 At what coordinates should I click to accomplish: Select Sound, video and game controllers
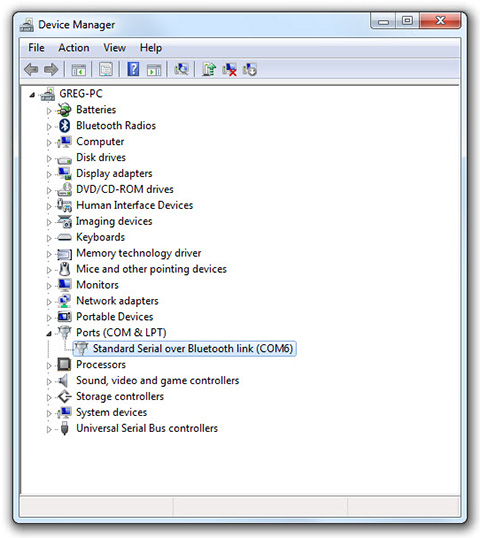point(157,381)
